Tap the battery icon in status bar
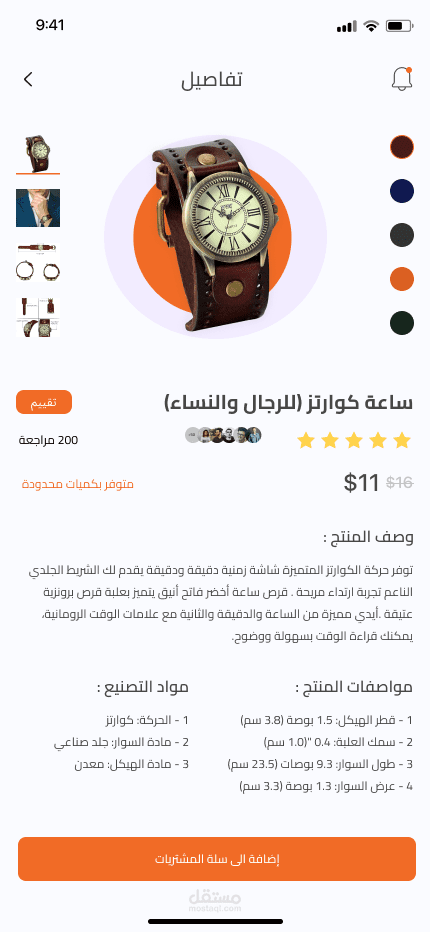The image size is (430, 932). [399, 26]
